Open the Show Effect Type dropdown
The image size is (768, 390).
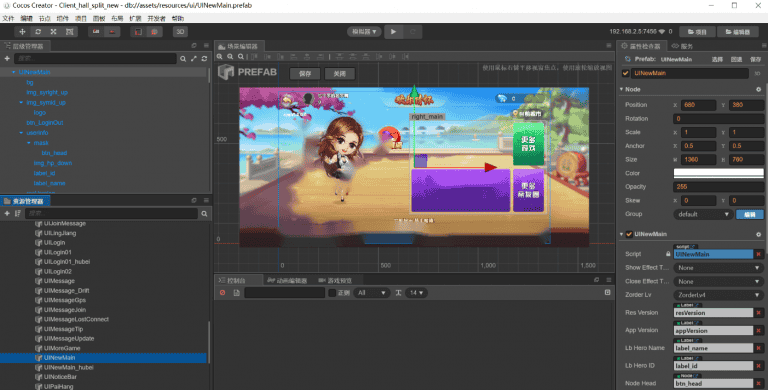point(719,268)
